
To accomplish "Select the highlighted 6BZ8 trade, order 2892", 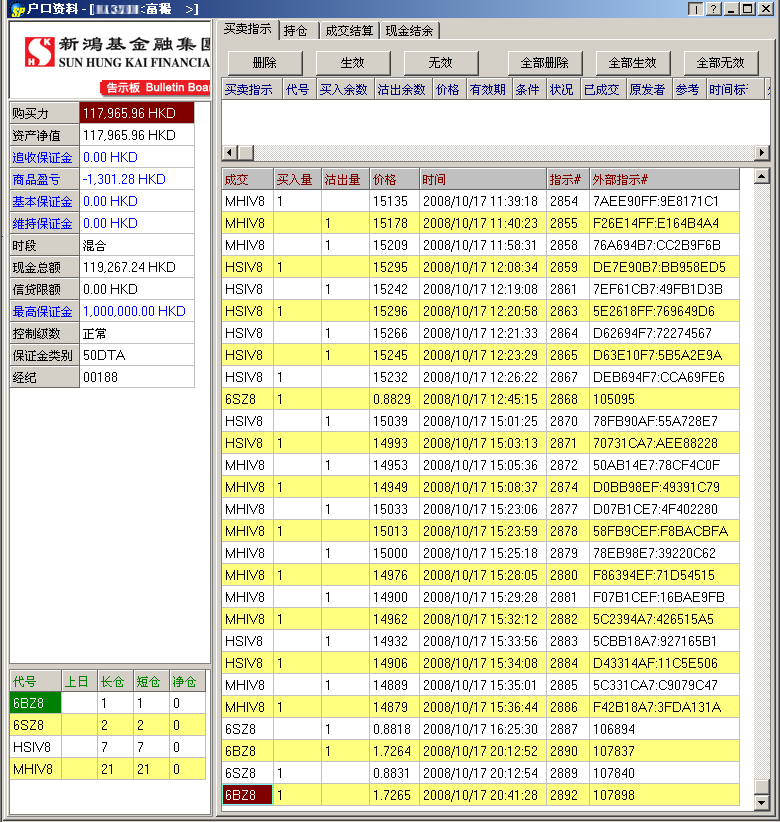I will coord(480,795).
